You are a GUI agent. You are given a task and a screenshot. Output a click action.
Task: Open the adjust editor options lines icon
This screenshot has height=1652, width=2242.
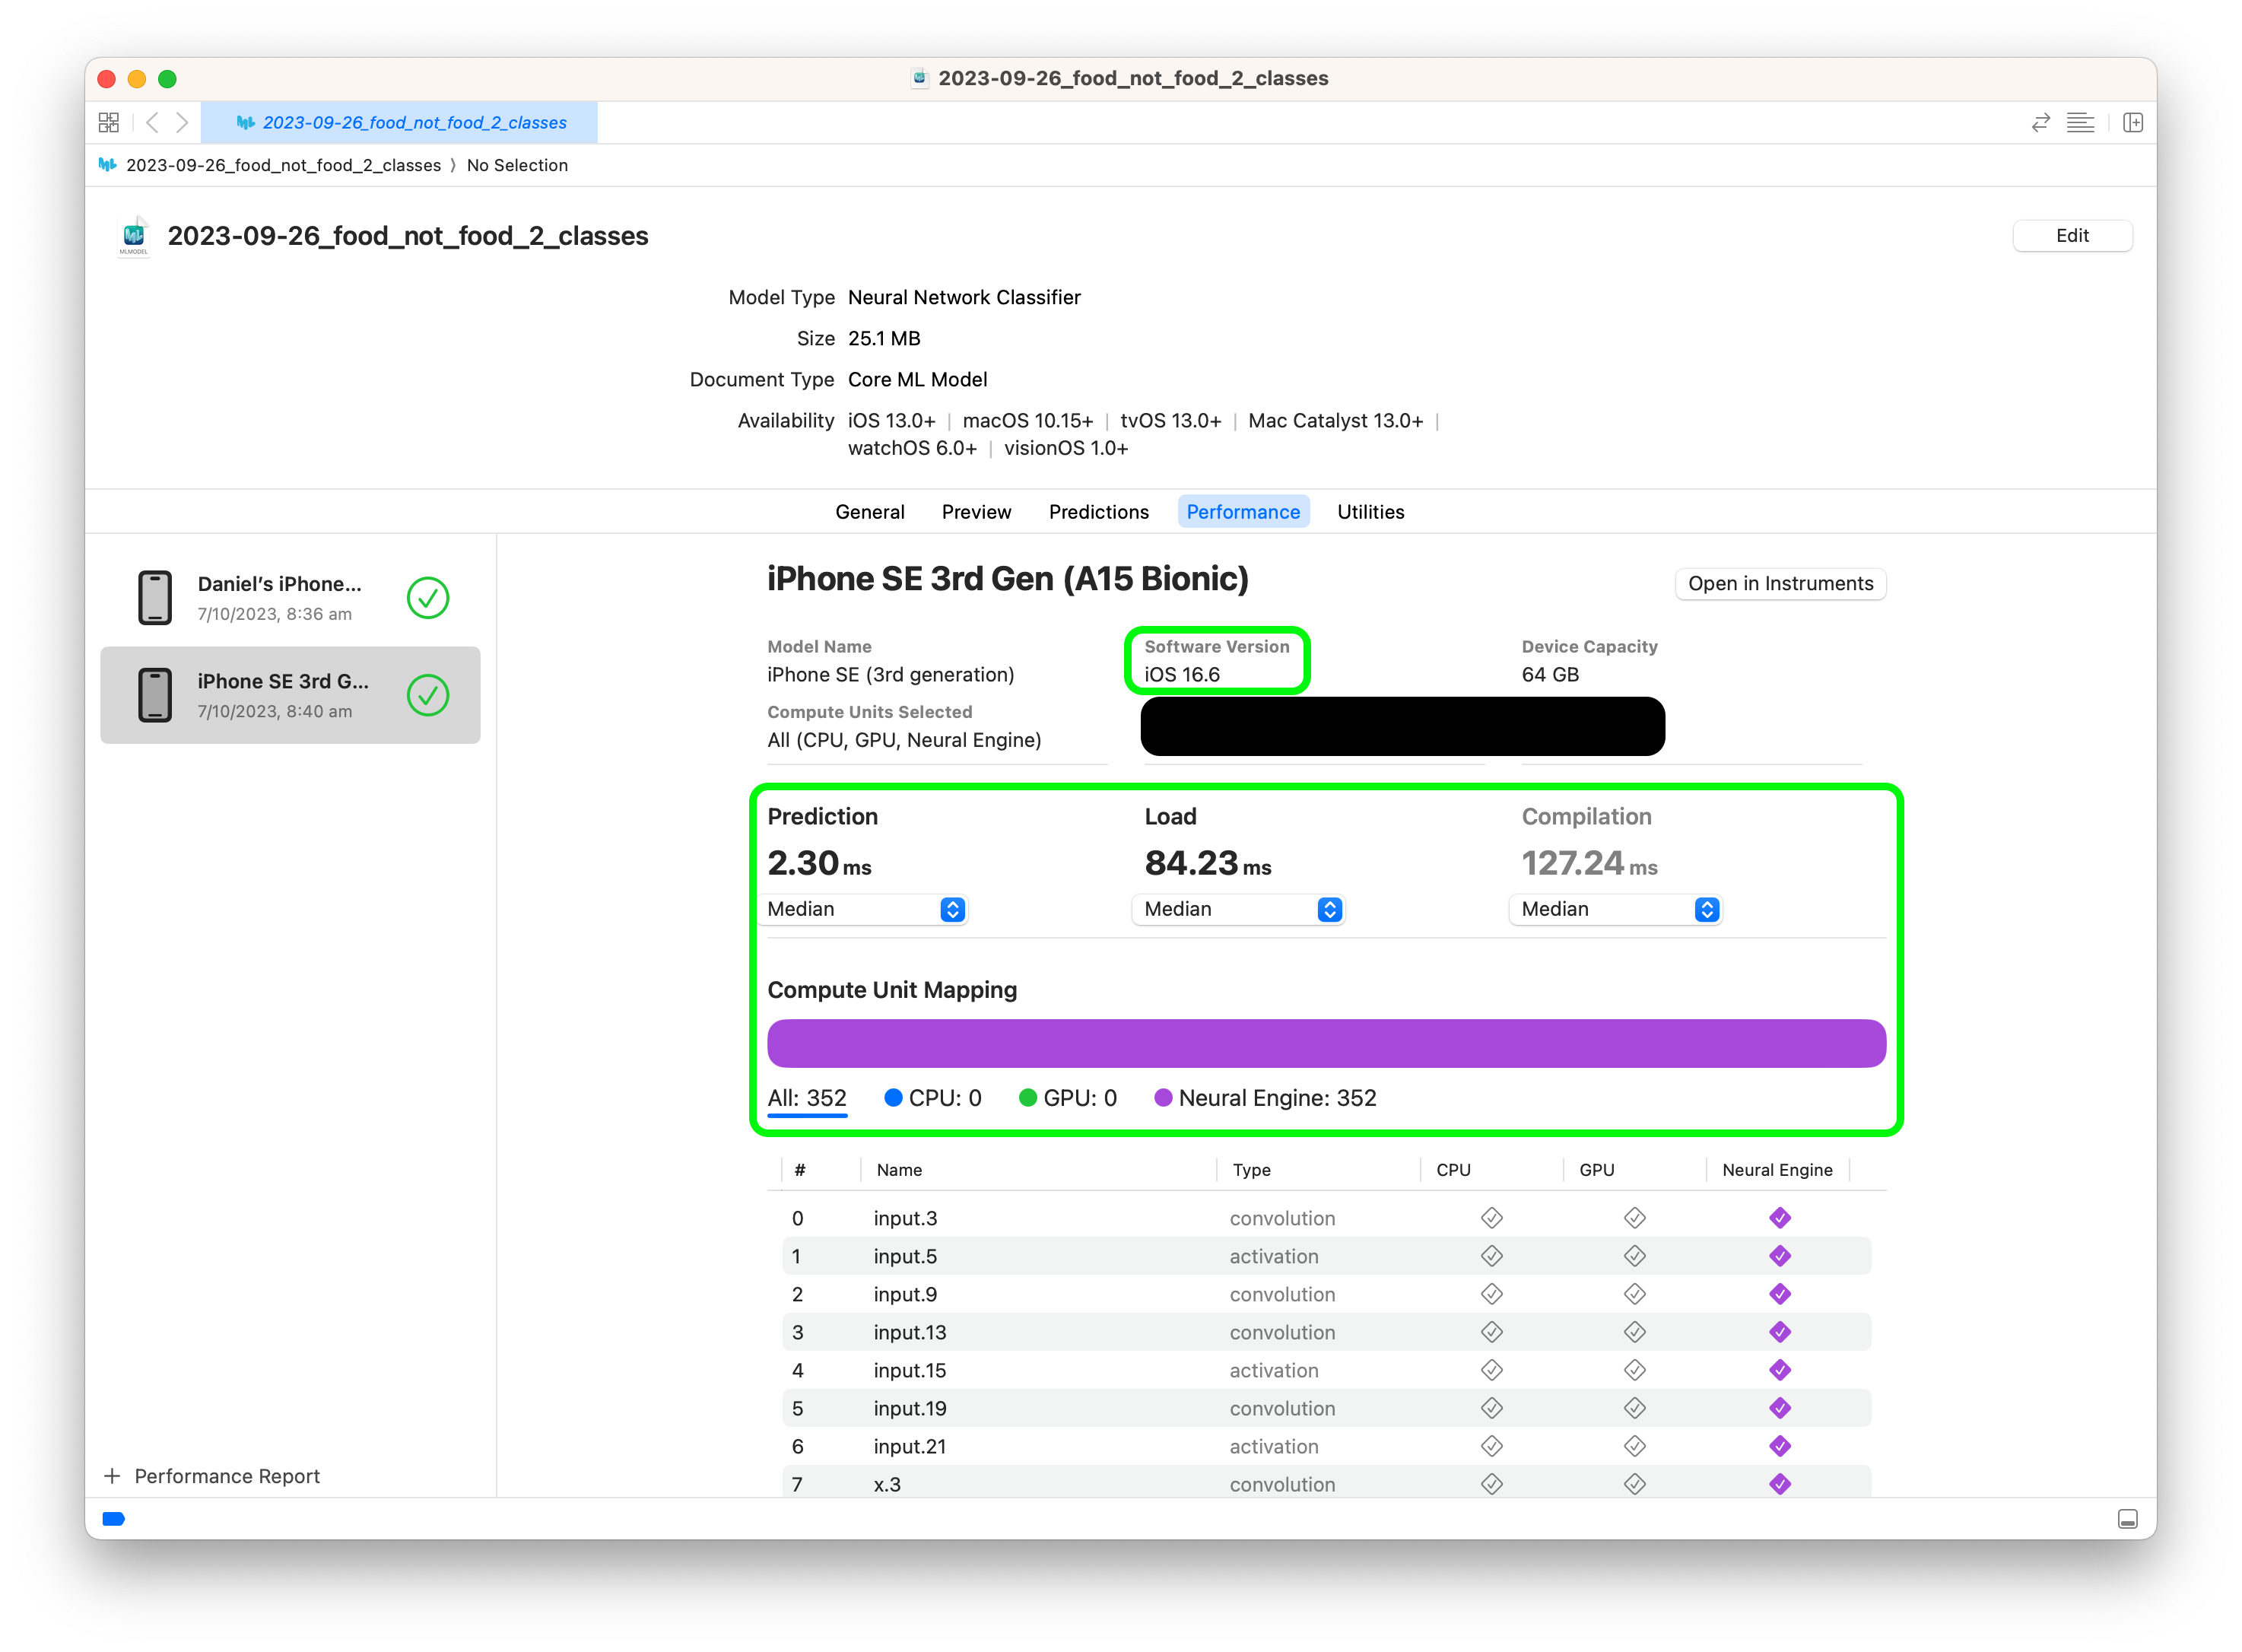[x=2081, y=122]
